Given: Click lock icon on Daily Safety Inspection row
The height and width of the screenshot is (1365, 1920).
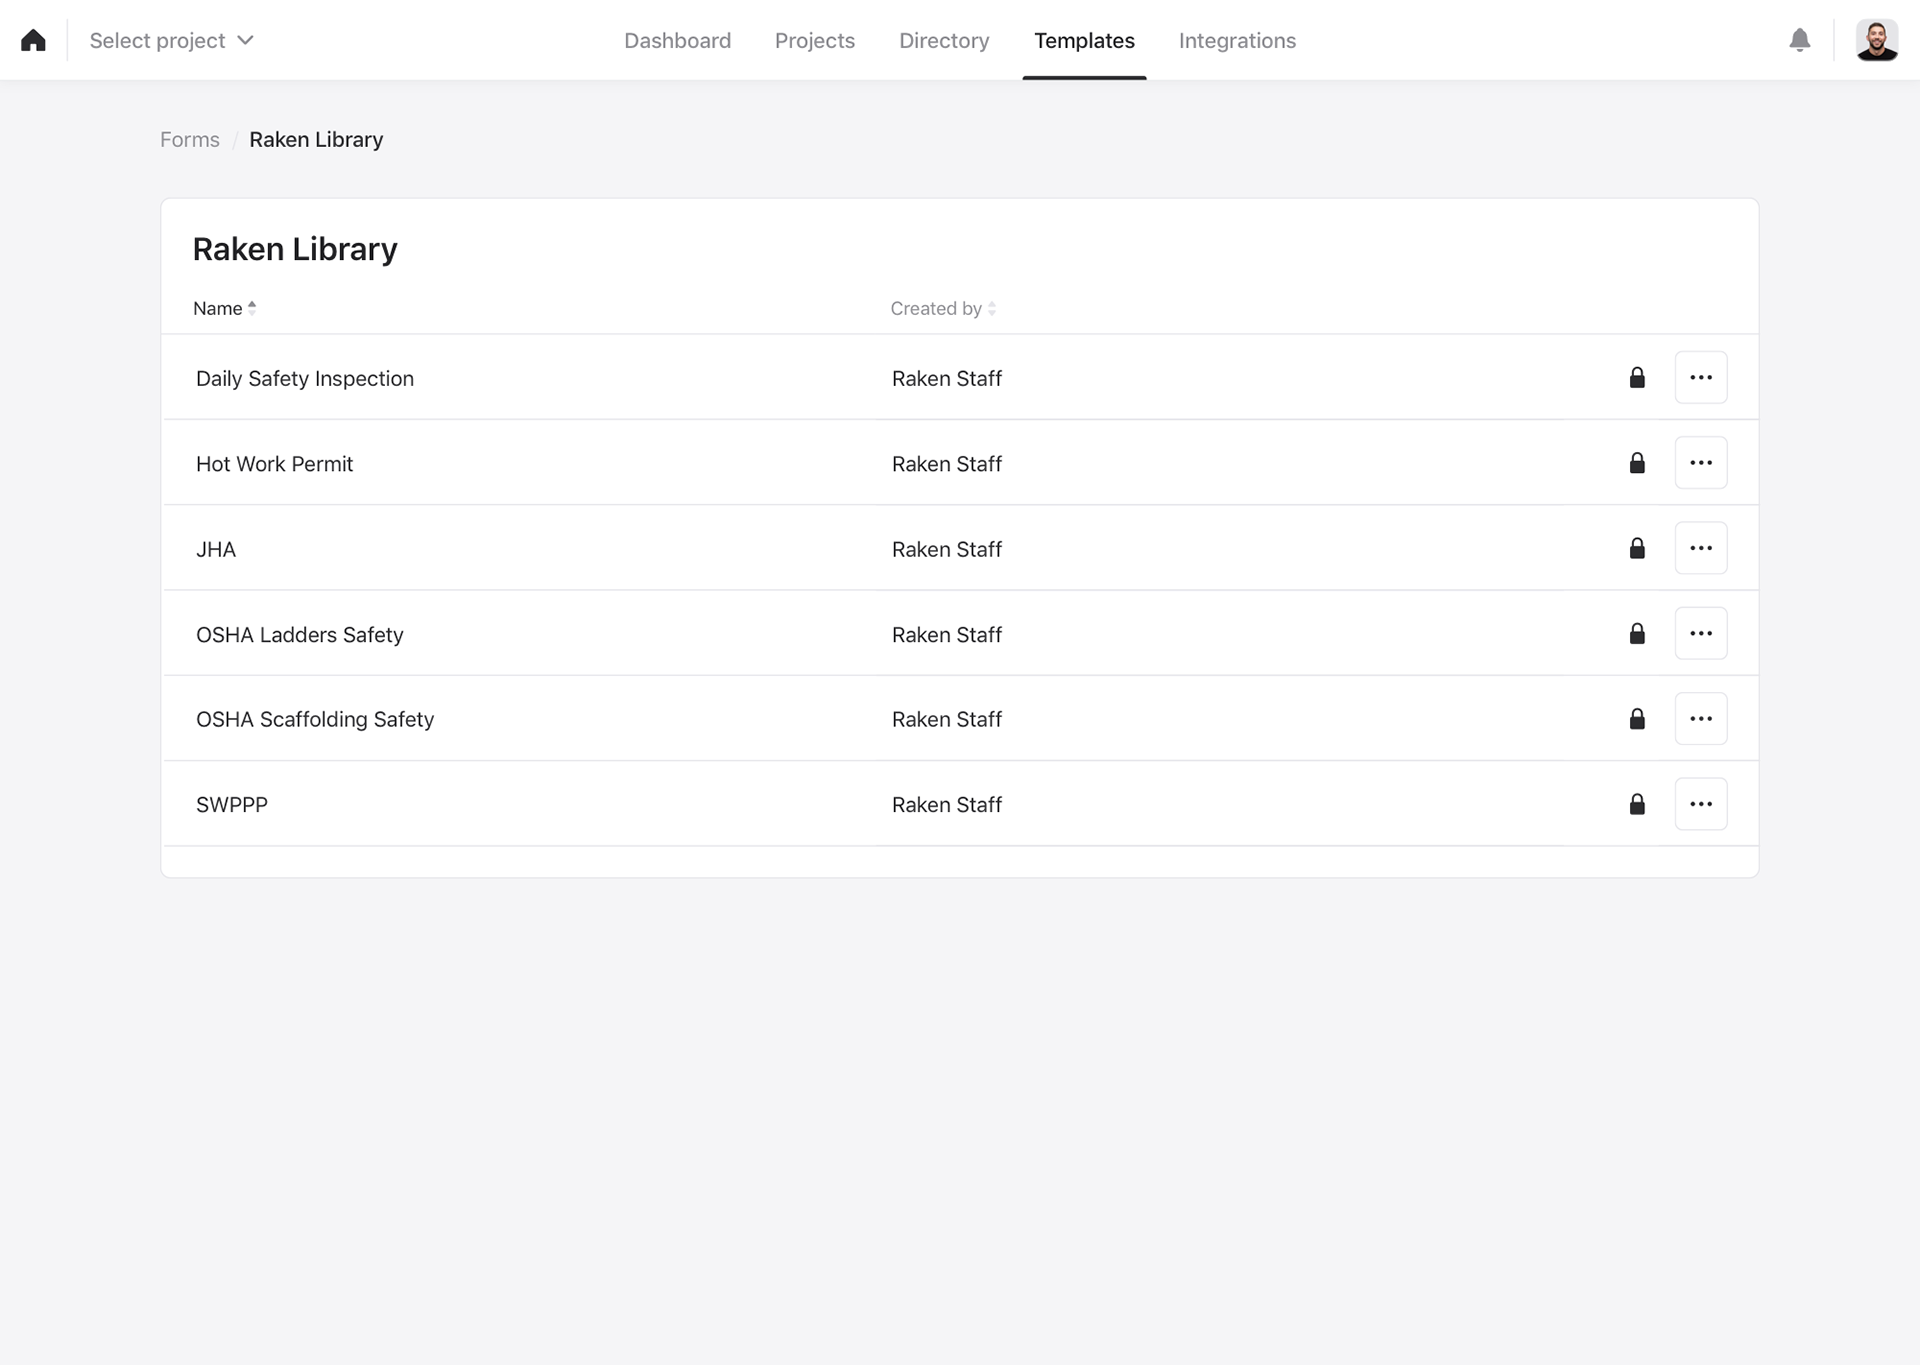Looking at the screenshot, I should click(x=1637, y=377).
